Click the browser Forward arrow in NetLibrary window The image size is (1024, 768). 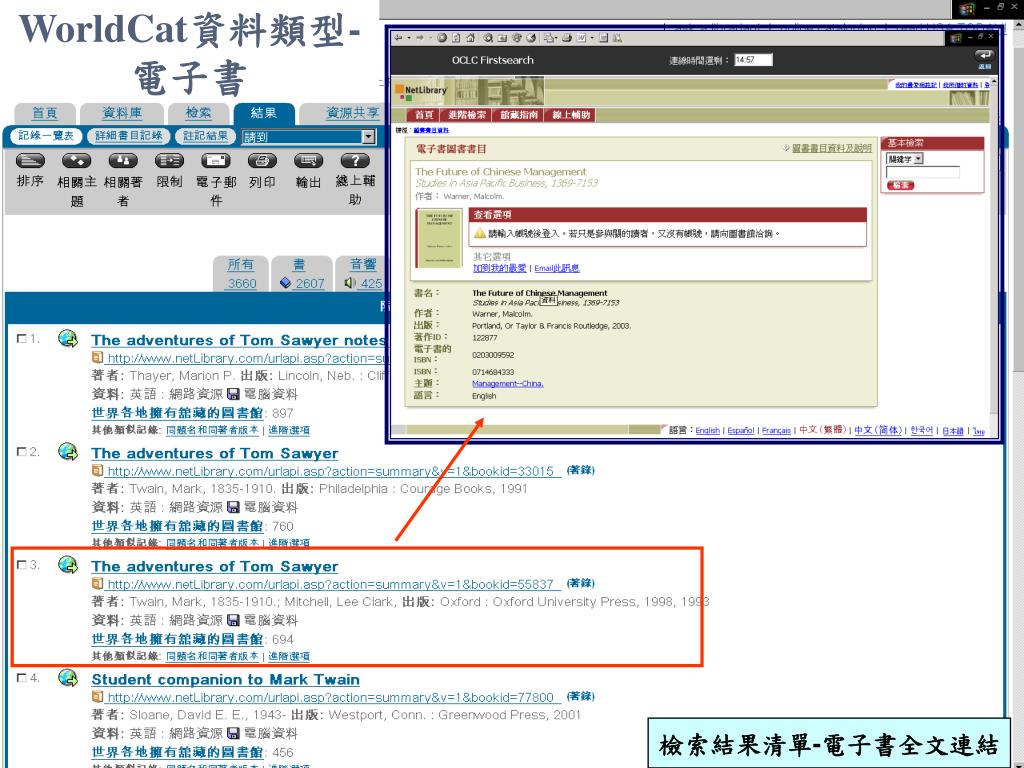coord(420,38)
